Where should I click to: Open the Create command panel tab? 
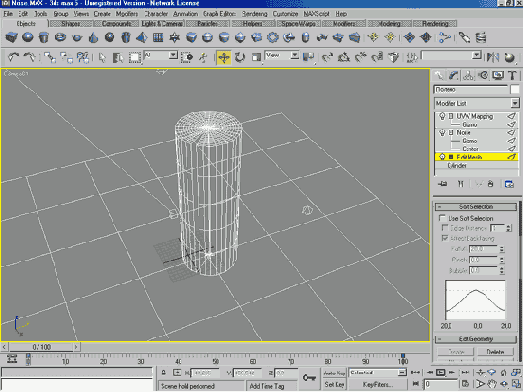coord(439,76)
